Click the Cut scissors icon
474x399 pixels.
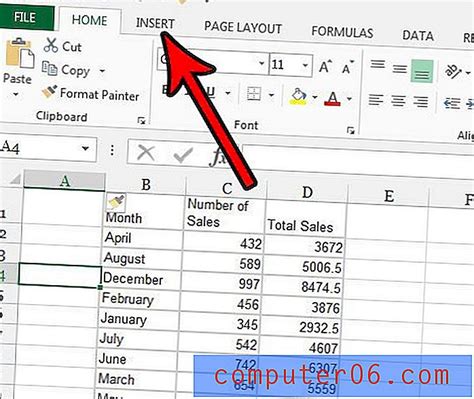(x=51, y=45)
